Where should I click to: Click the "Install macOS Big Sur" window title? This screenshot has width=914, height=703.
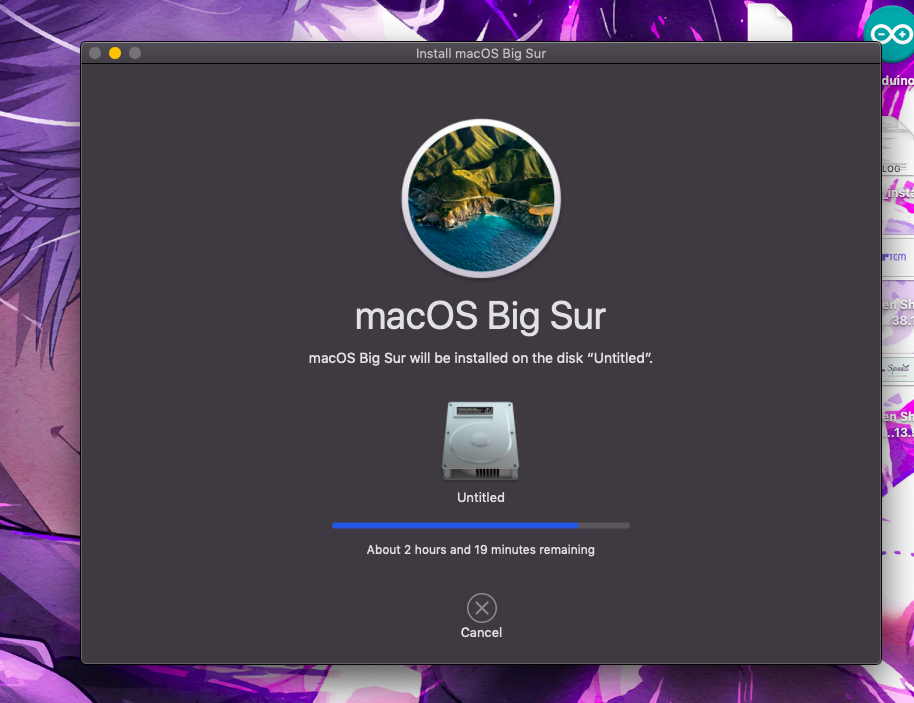480,54
